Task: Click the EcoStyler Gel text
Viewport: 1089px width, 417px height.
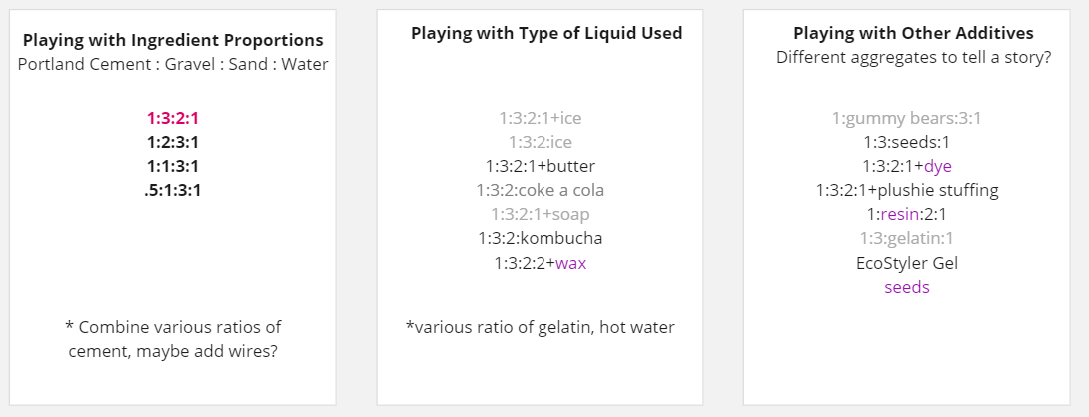Action: tap(906, 263)
